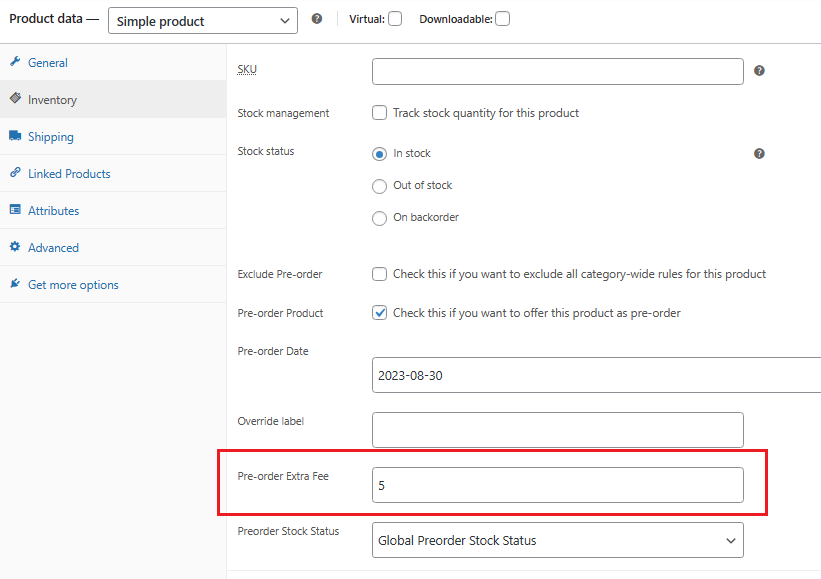Click the help icon for Stock status
Screen dimensions: 821x579
759,153
